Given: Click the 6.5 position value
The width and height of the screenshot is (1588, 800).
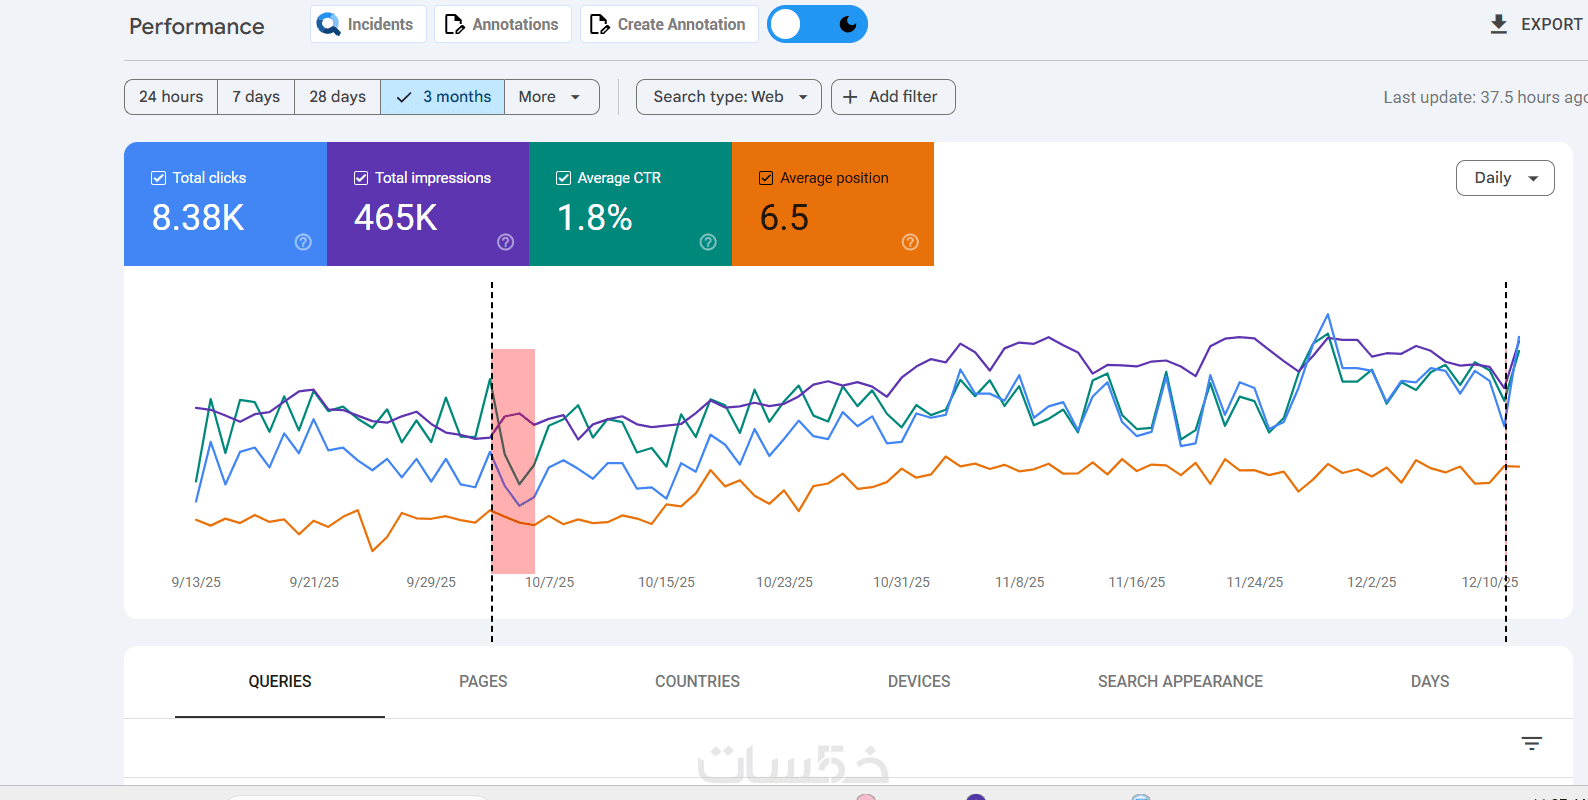Looking at the screenshot, I should pyautogui.click(x=784, y=217).
